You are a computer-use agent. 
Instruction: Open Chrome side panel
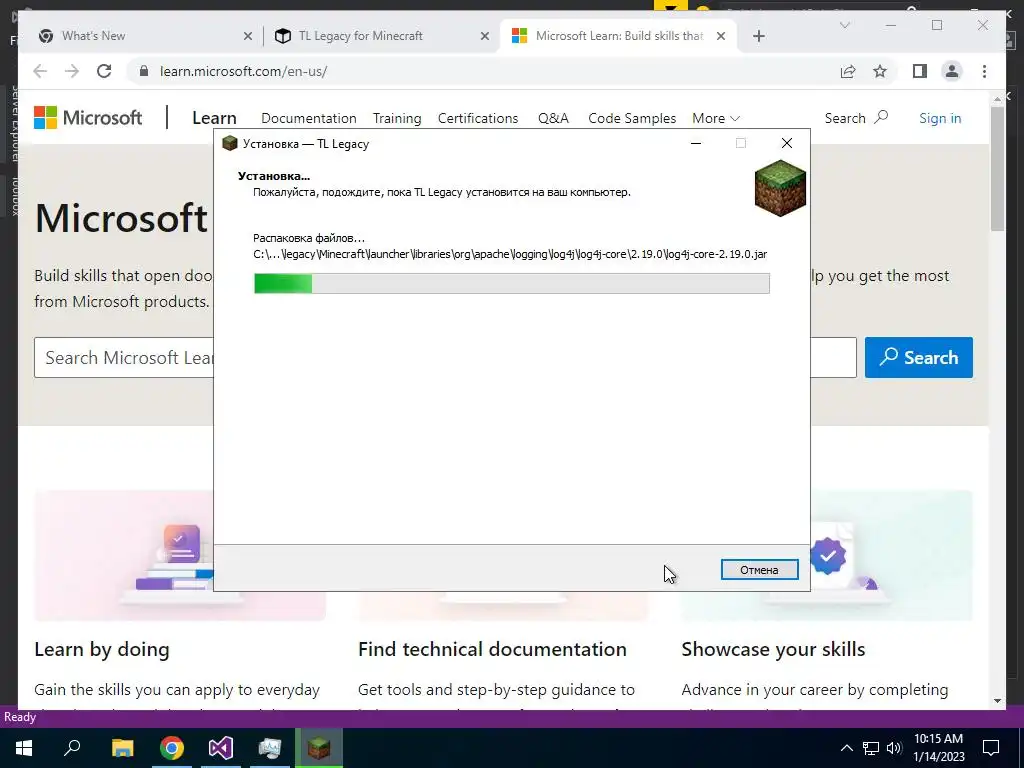[920, 71]
